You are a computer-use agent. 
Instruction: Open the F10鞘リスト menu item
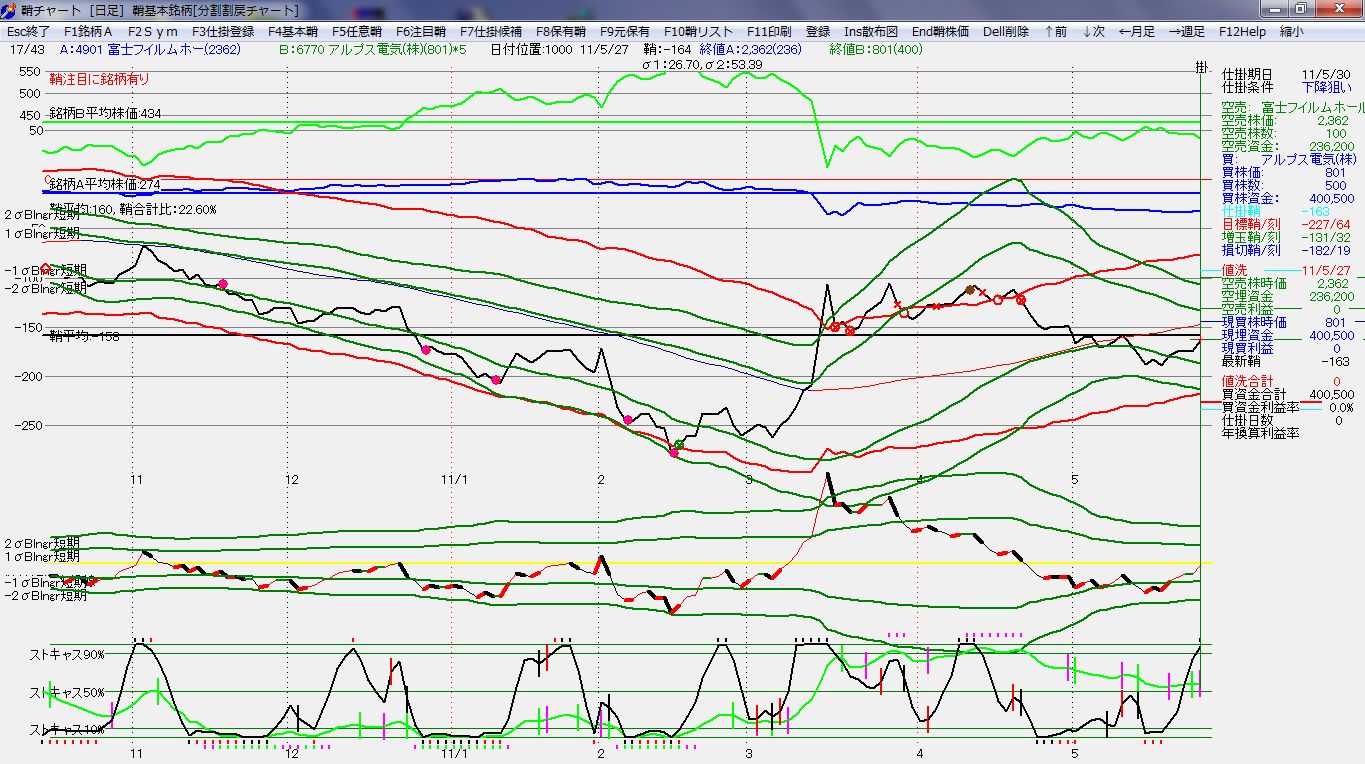click(697, 31)
